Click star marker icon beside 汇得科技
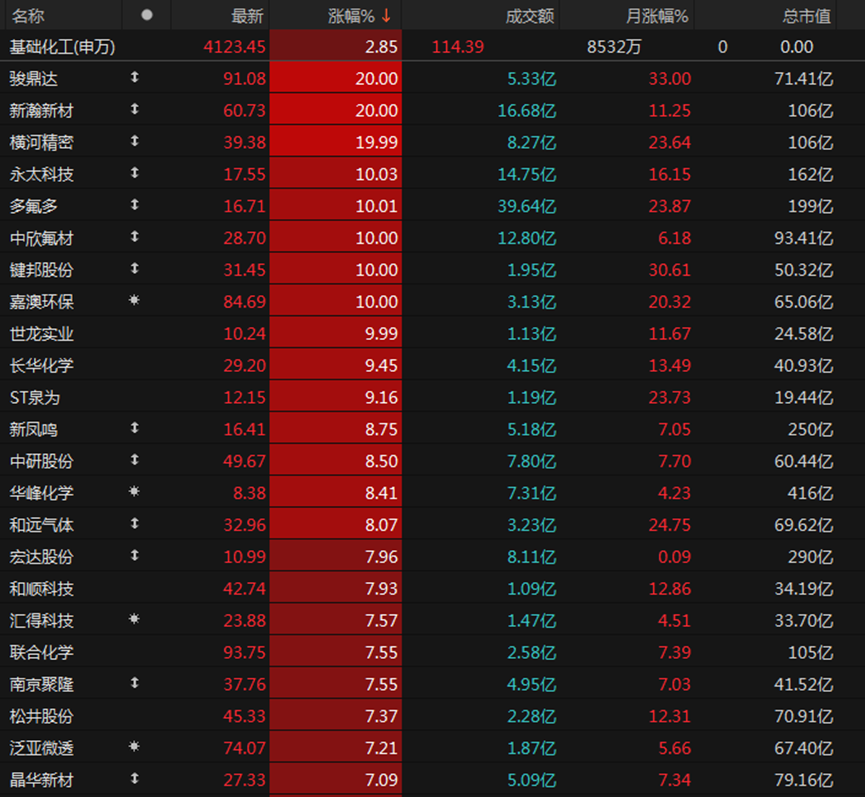The image size is (865, 797). 134,619
